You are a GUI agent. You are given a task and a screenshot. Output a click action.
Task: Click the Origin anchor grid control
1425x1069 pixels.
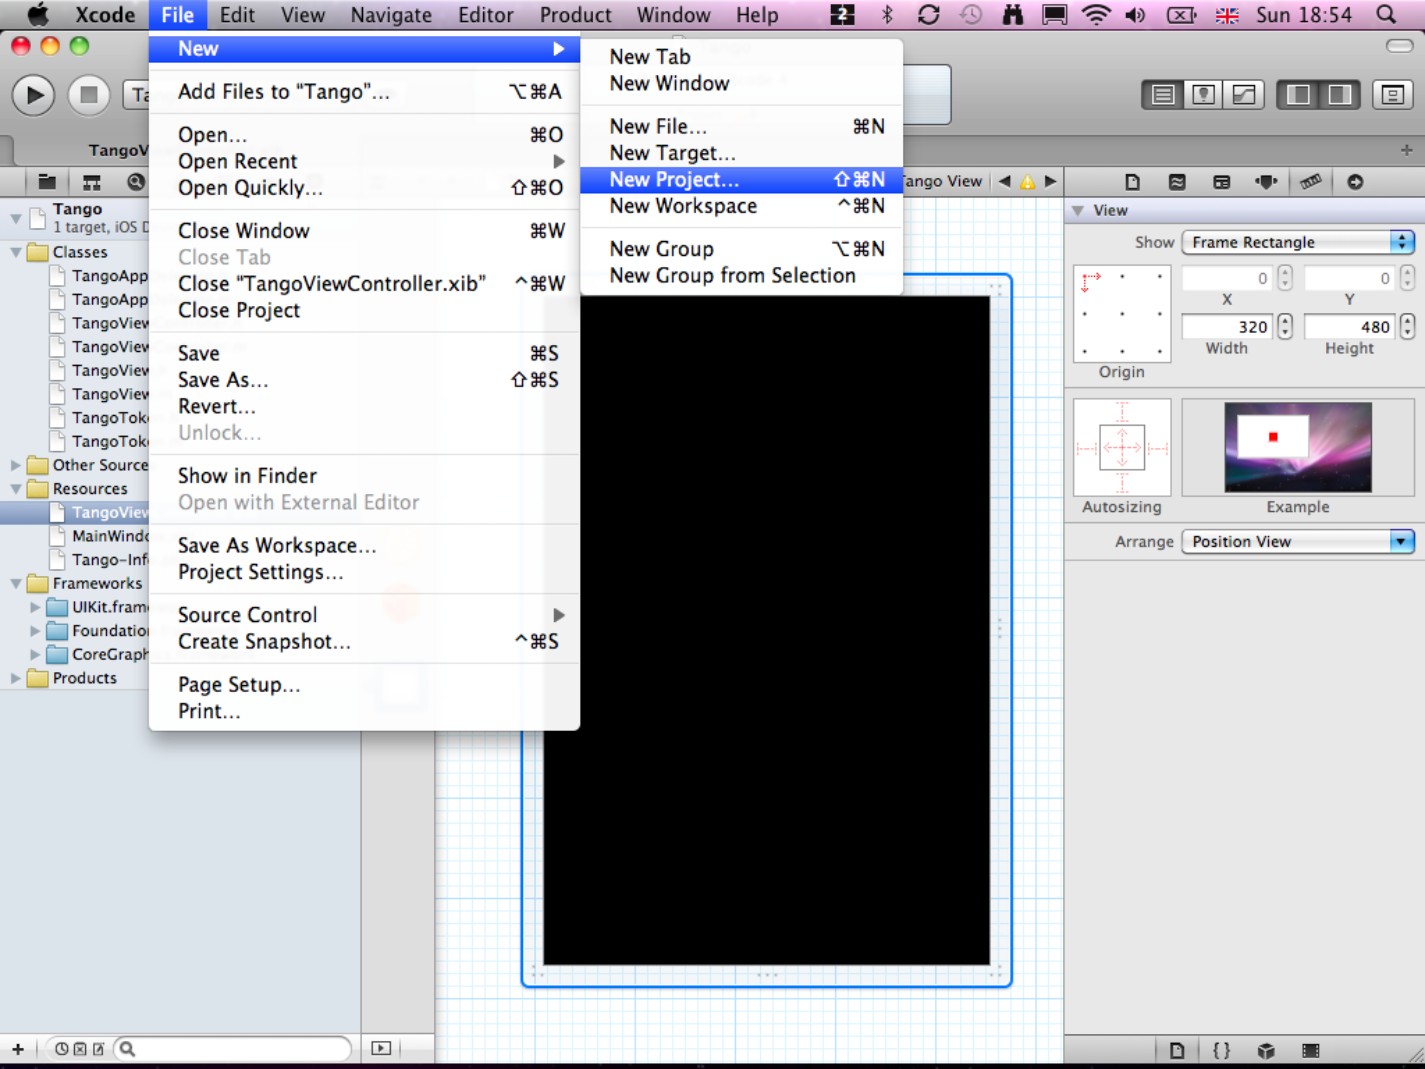[x=1122, y=313]
